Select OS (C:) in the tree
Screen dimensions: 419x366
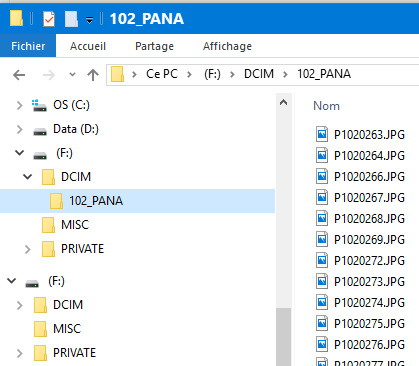point(71,105)
